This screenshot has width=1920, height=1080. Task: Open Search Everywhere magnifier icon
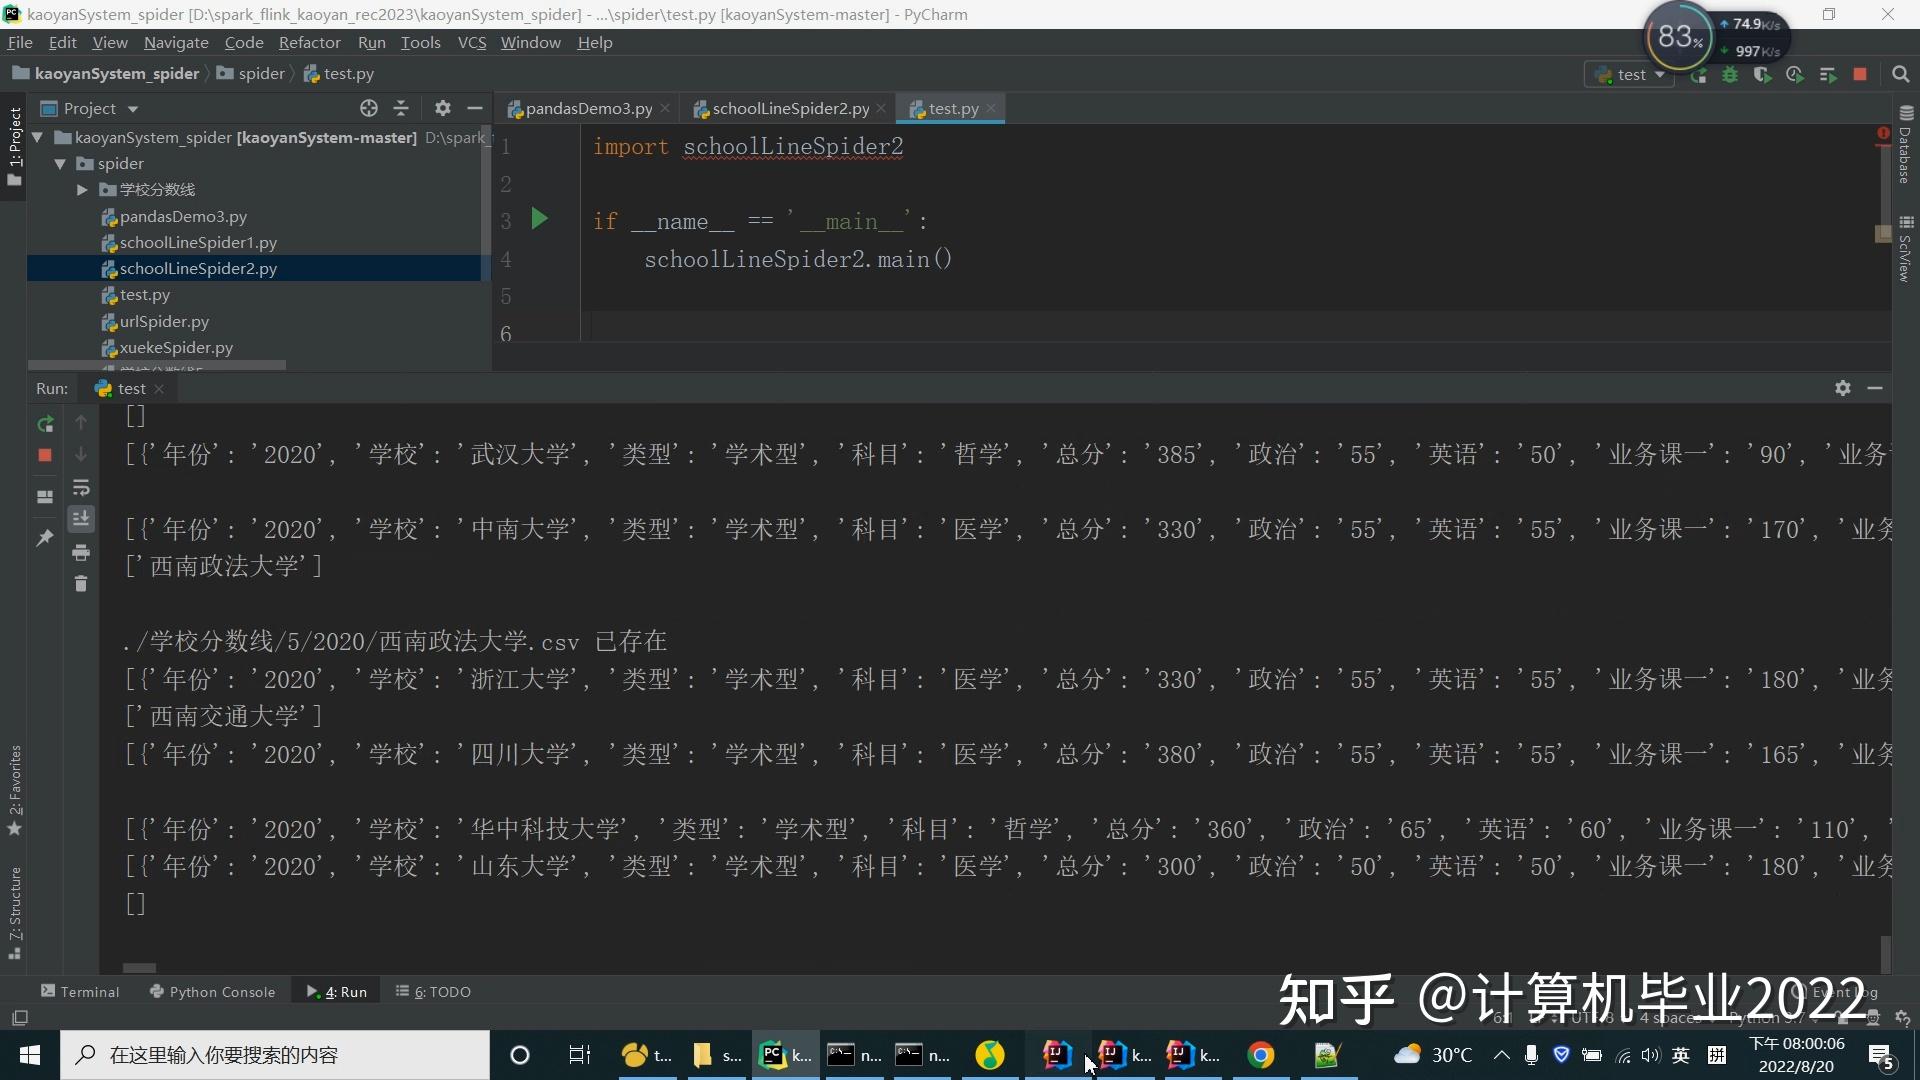coord(1900,75)
